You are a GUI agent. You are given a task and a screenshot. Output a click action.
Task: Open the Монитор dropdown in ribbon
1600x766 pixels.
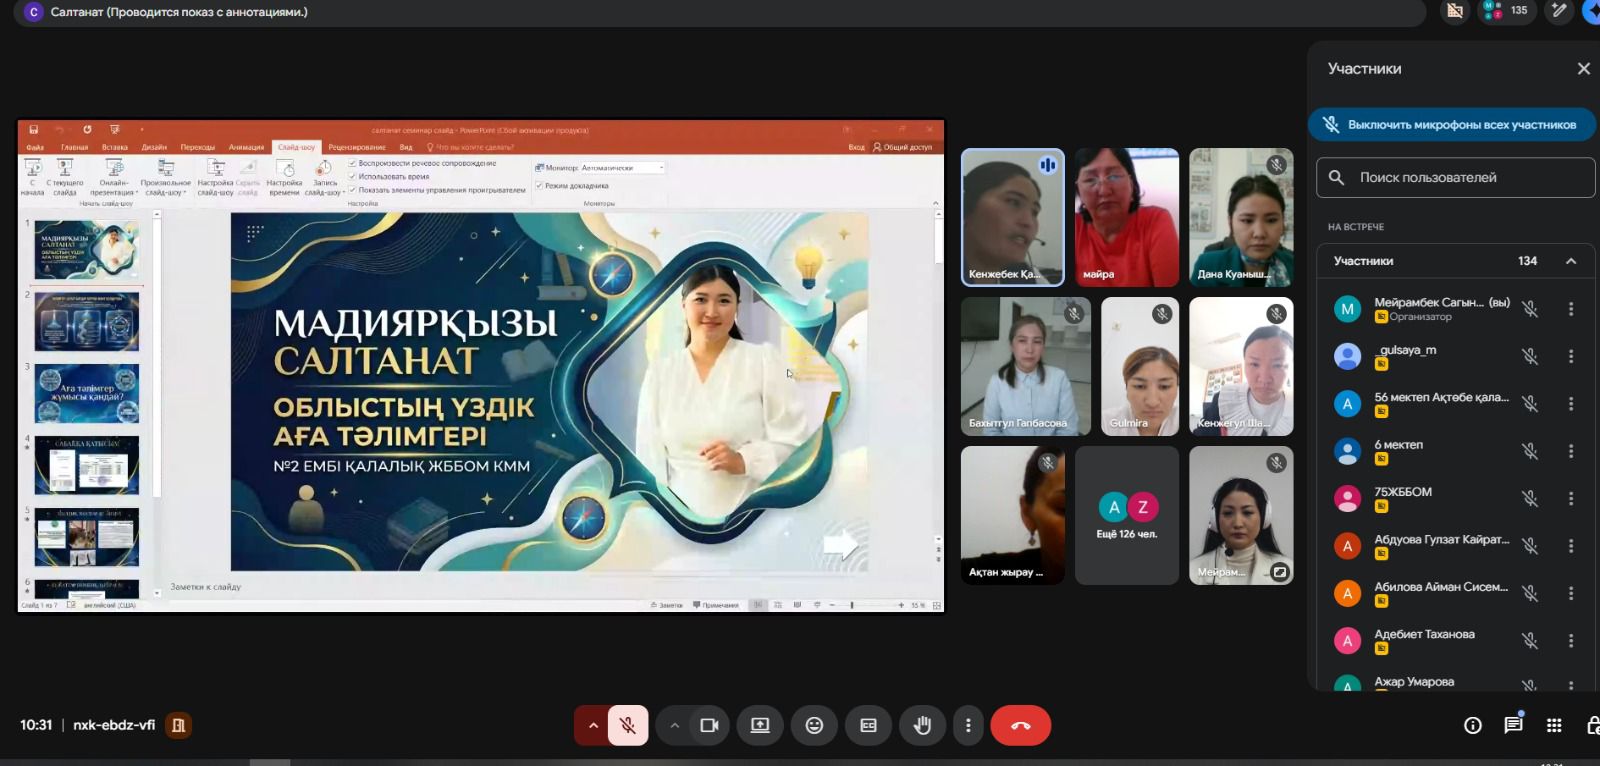[x=622, y=168]
